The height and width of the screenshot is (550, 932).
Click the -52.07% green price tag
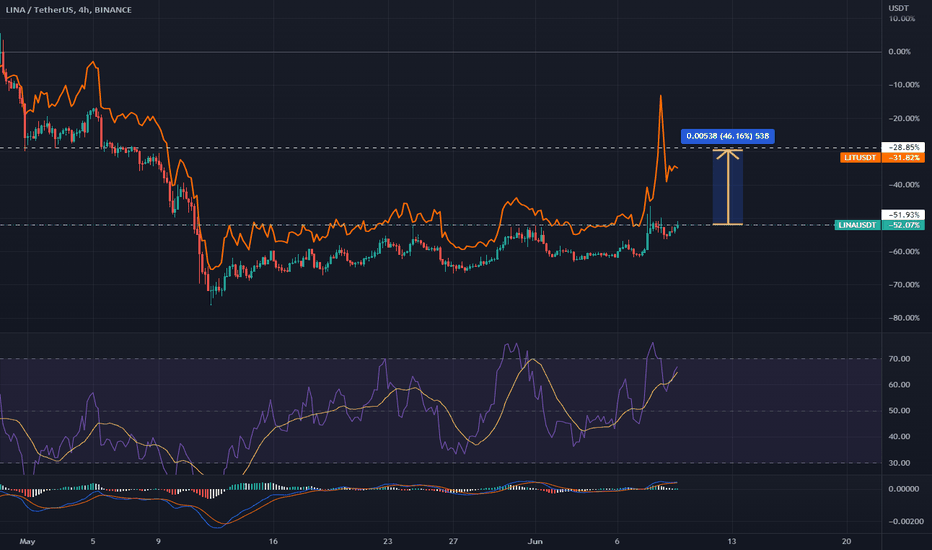pos(903,225)
